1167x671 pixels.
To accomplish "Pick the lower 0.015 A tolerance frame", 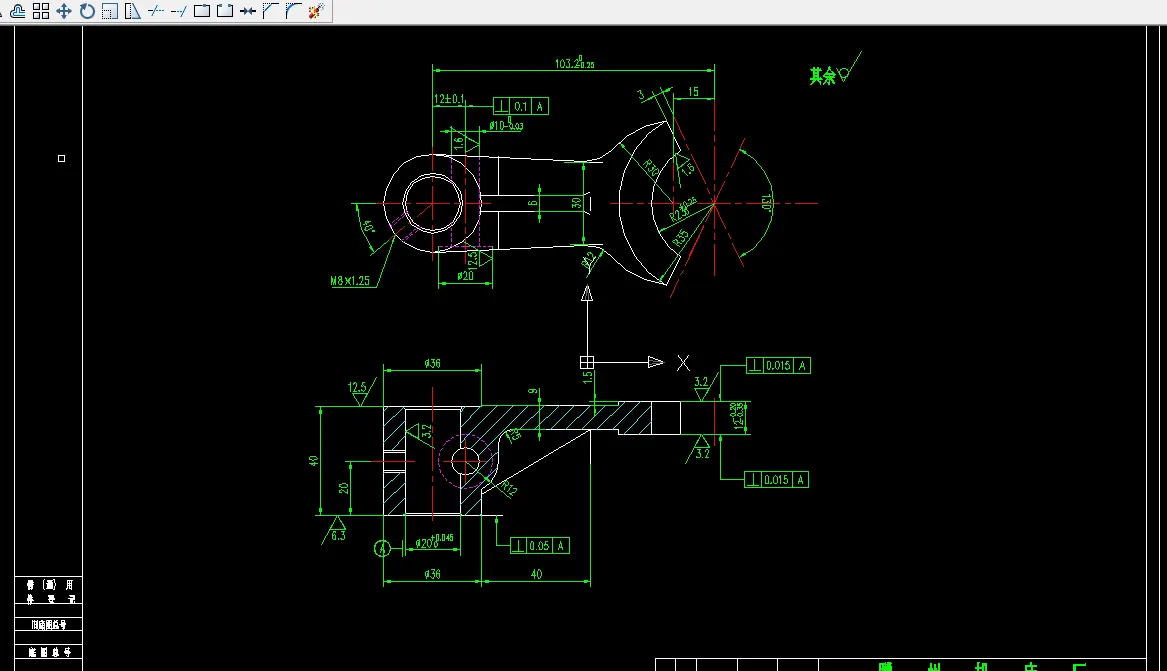I will point(776,480).
